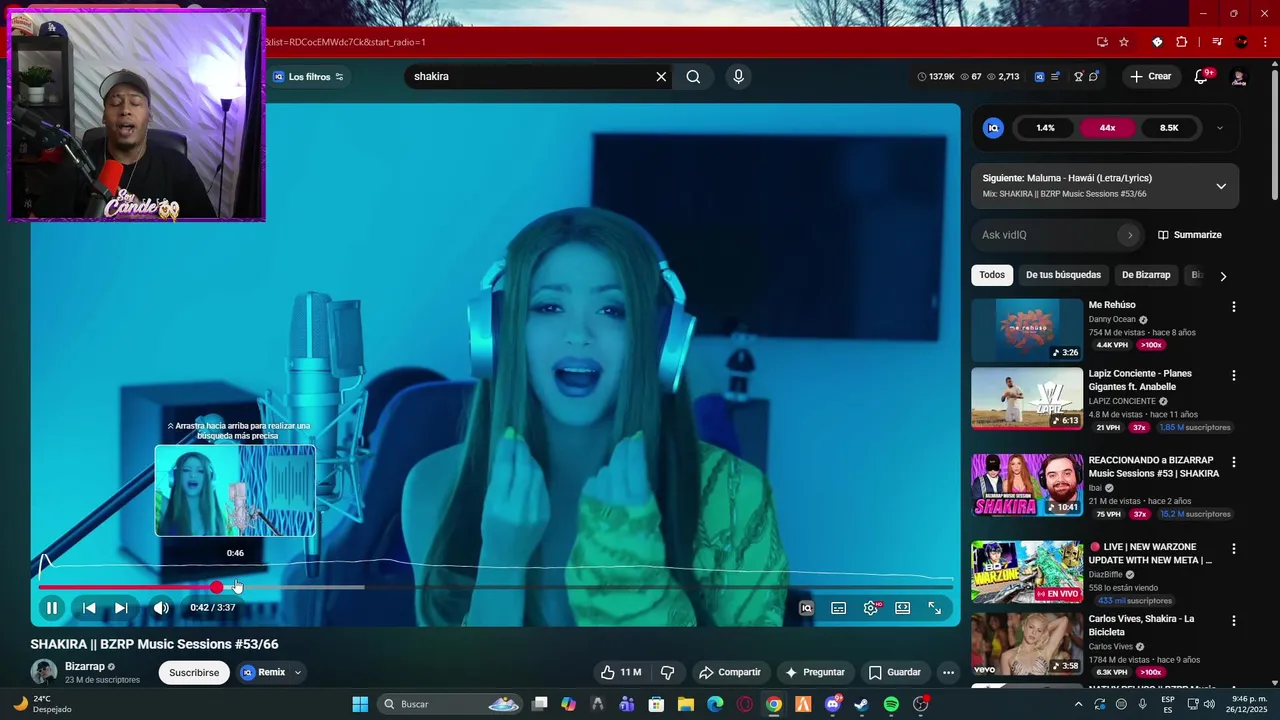Open the Carlos Vives, Shakira video title
The width and height of the screenshot is (1280, 720).
pyautogui.click(x=1142, y=625)
